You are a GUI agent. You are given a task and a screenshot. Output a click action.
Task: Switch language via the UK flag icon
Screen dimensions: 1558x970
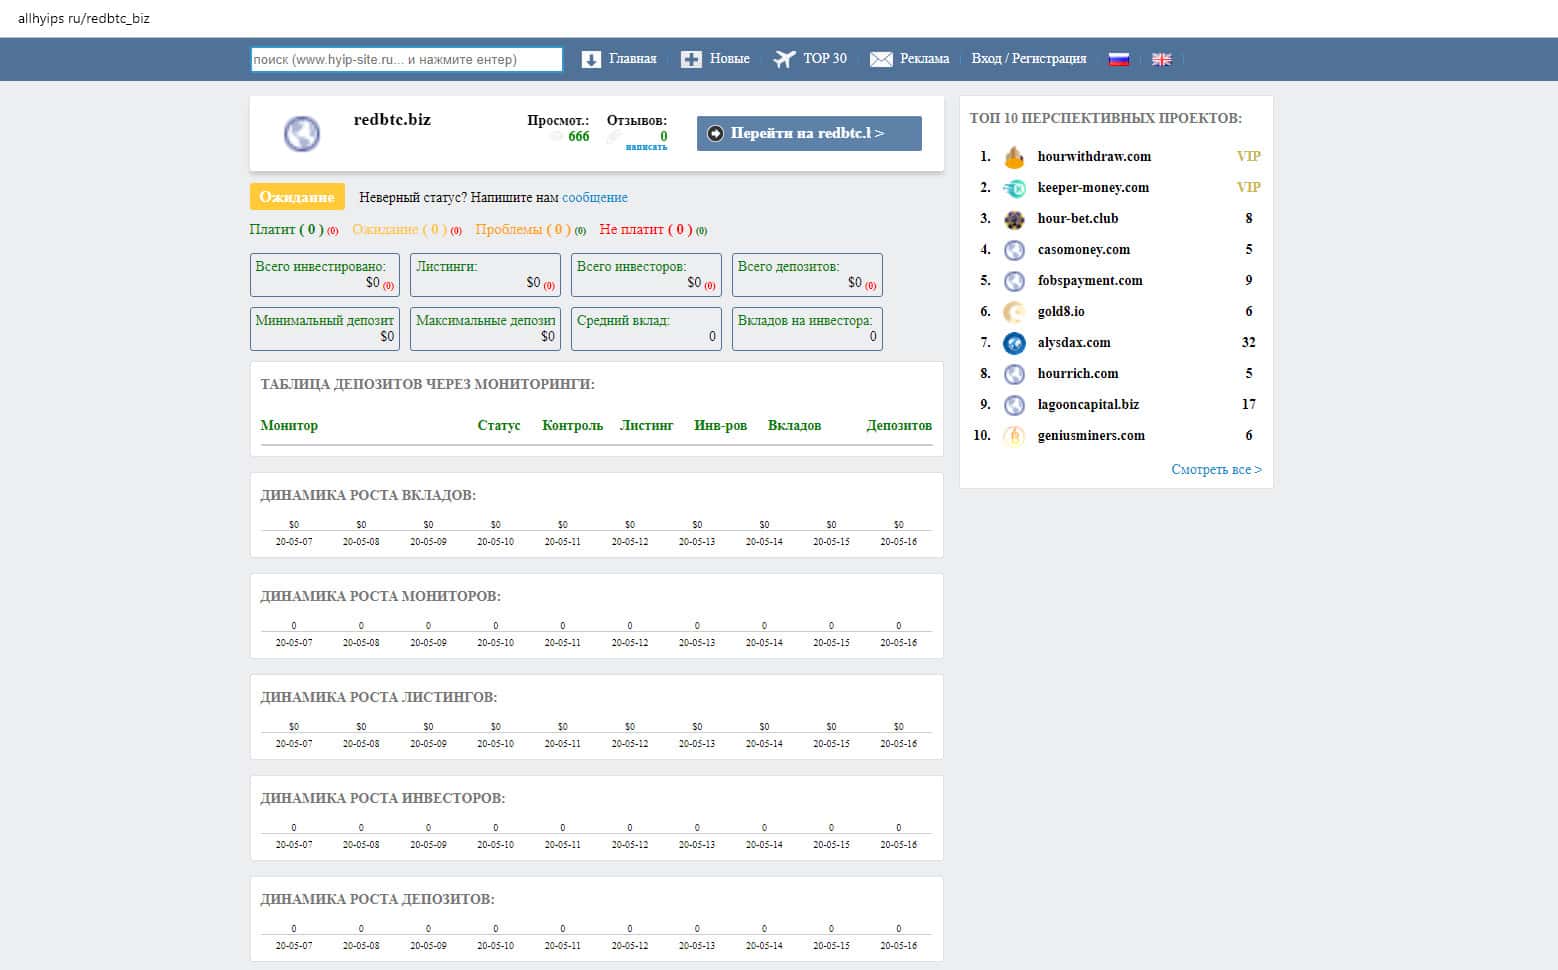[x=1161, y=59]
